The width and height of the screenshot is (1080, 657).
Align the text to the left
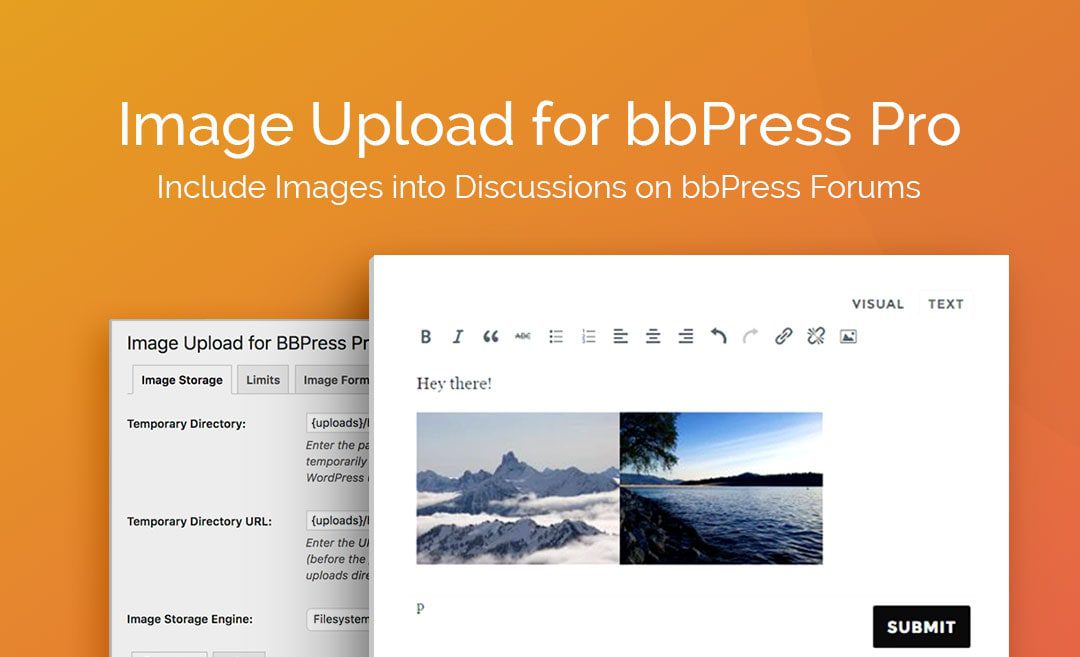(x=621, y=336)
